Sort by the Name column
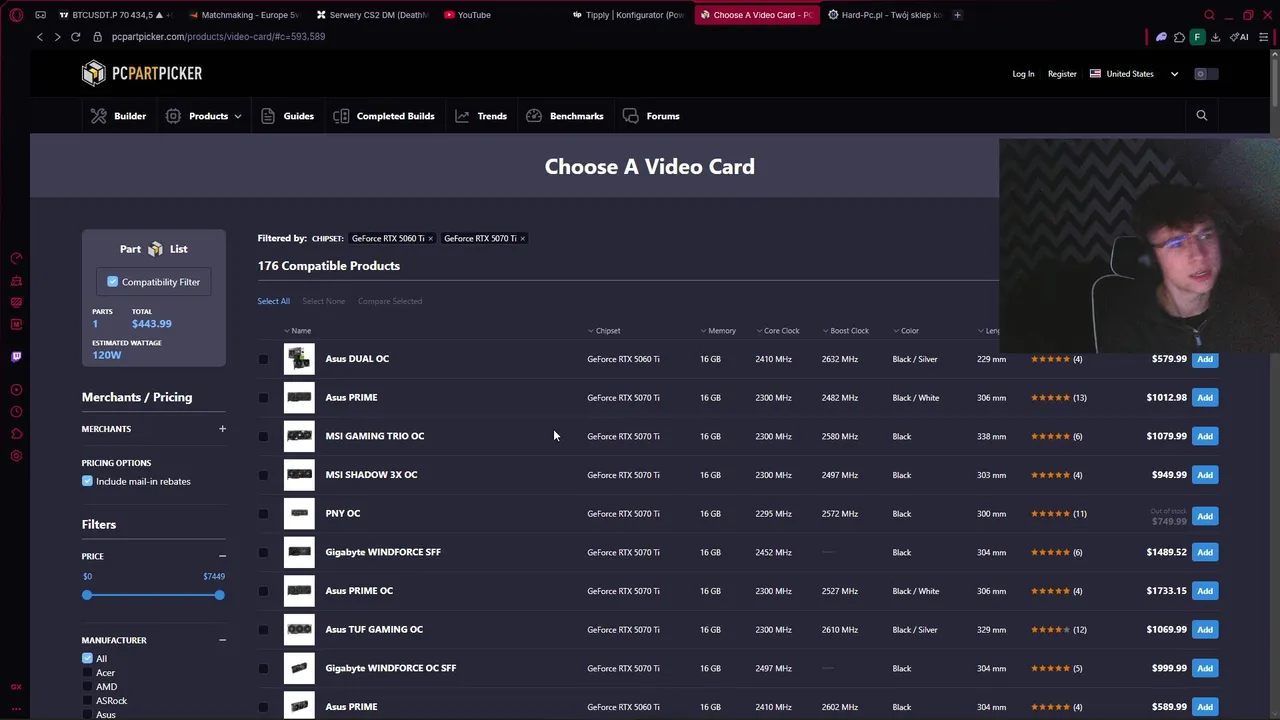 pyautogui.click(x=297, y=331)
